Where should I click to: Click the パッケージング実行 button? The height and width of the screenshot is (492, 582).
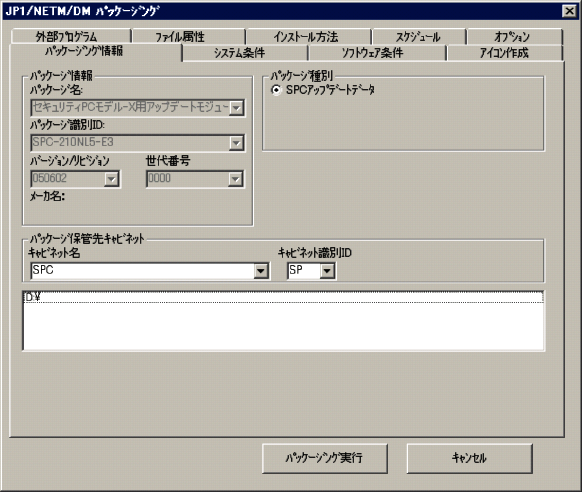325,458
